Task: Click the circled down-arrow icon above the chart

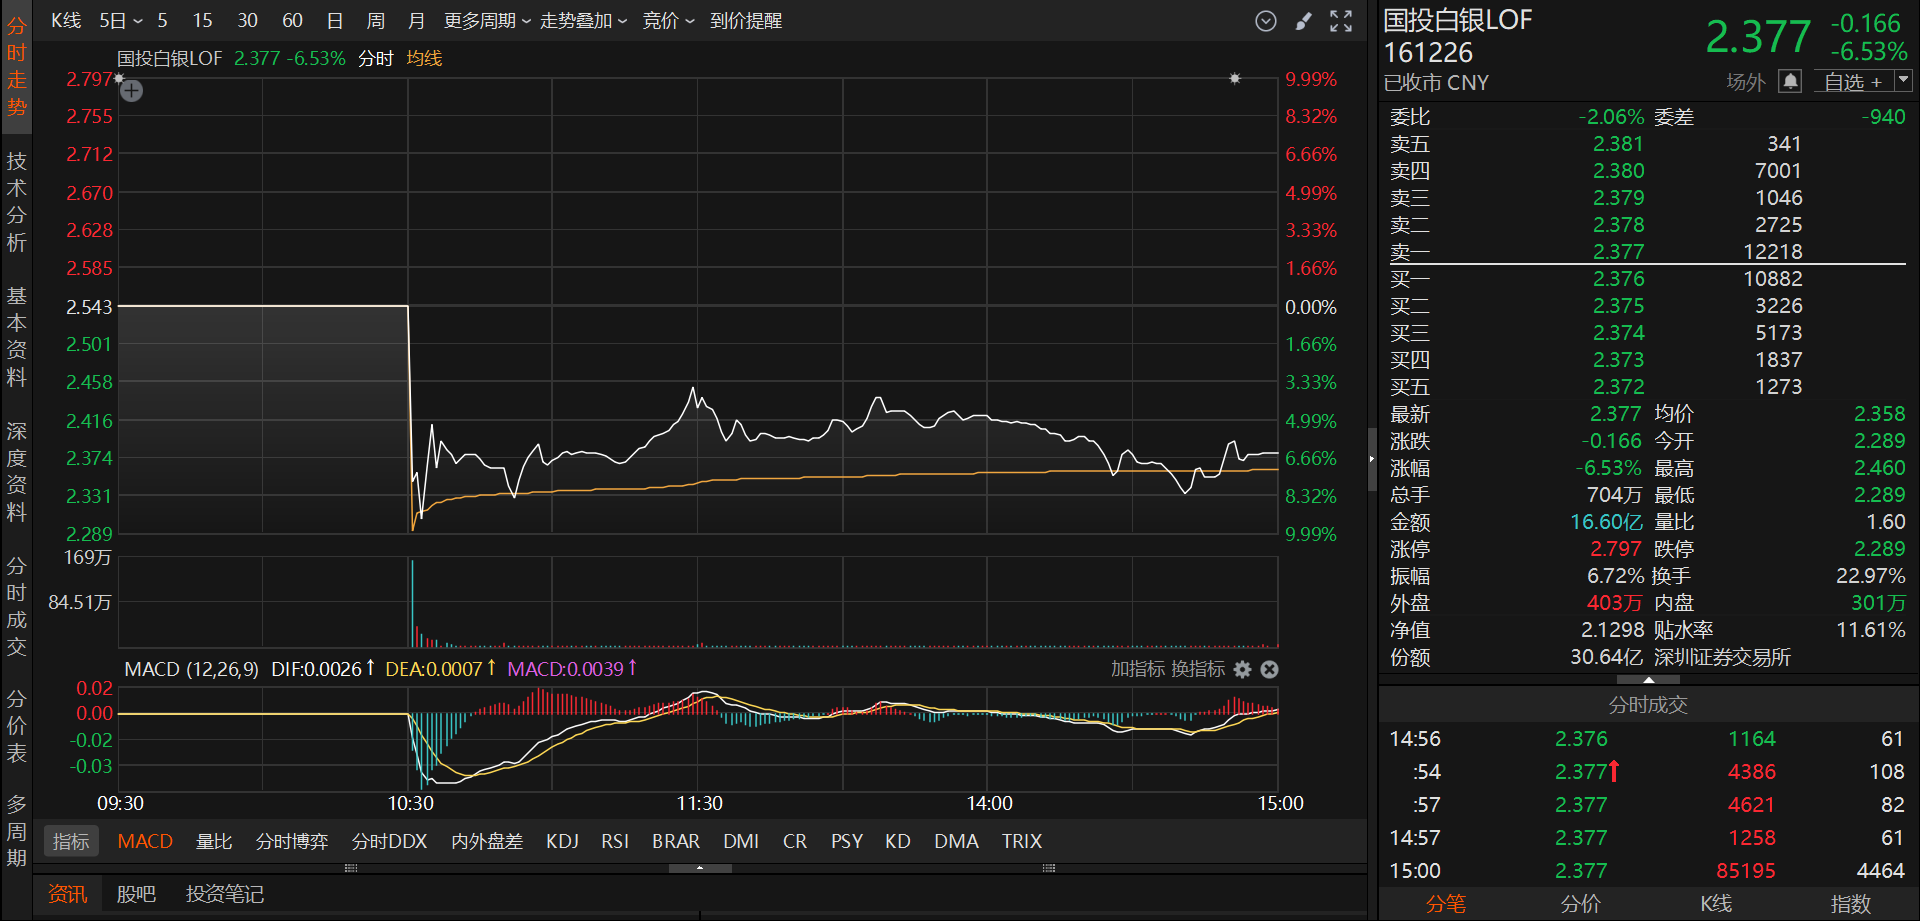Action: point(1265,21)
